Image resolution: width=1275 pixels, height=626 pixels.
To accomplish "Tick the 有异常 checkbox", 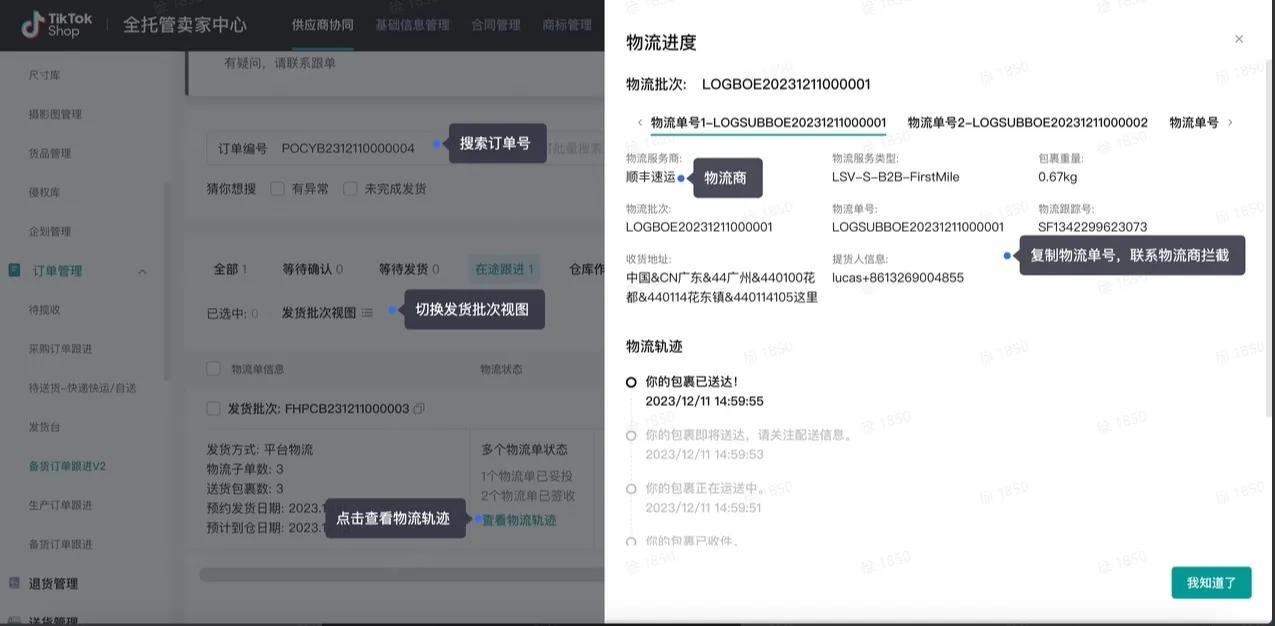I will pos(278,188).
